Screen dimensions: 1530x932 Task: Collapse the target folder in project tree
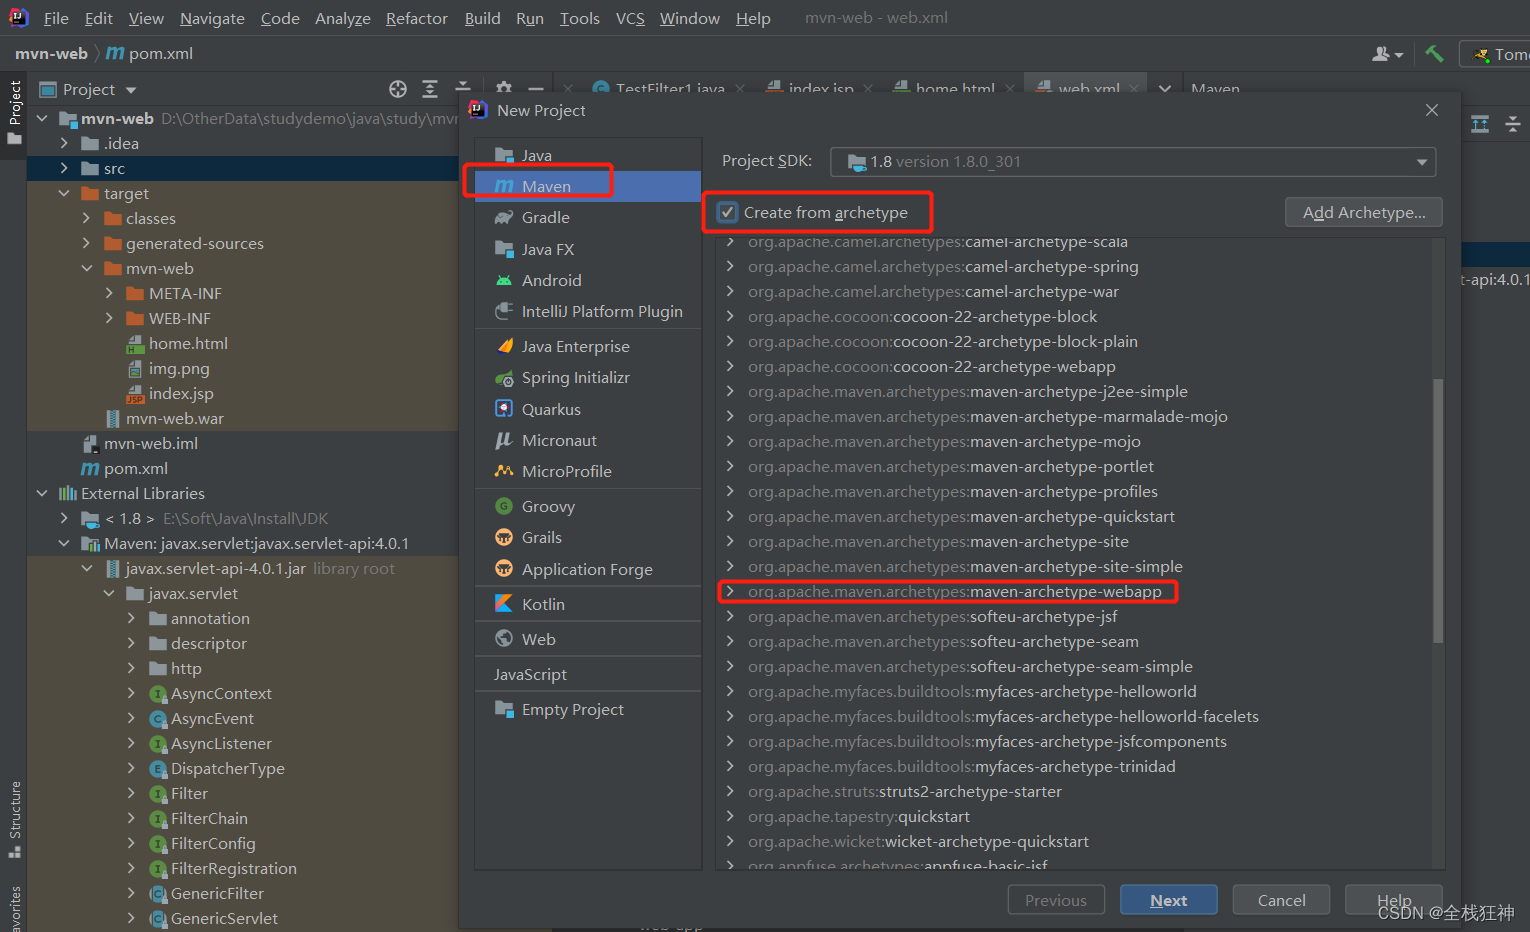64,193
